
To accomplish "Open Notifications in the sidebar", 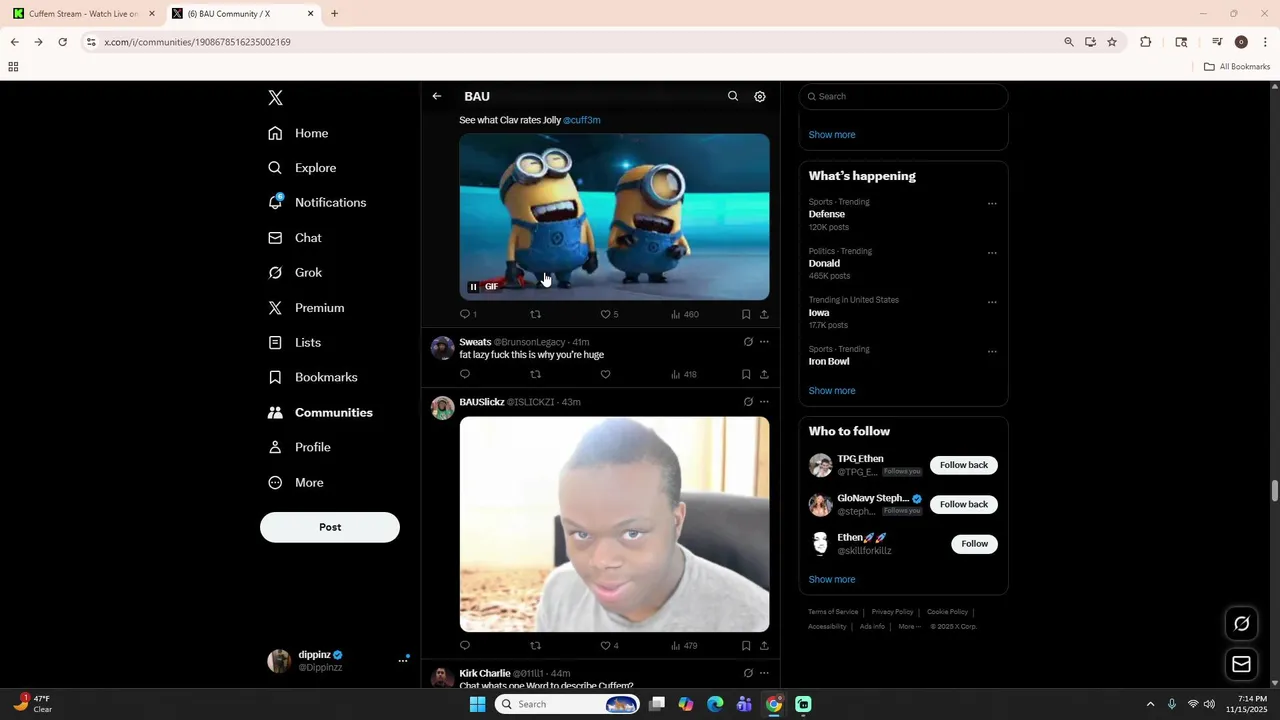I will (x=317, y=202).
